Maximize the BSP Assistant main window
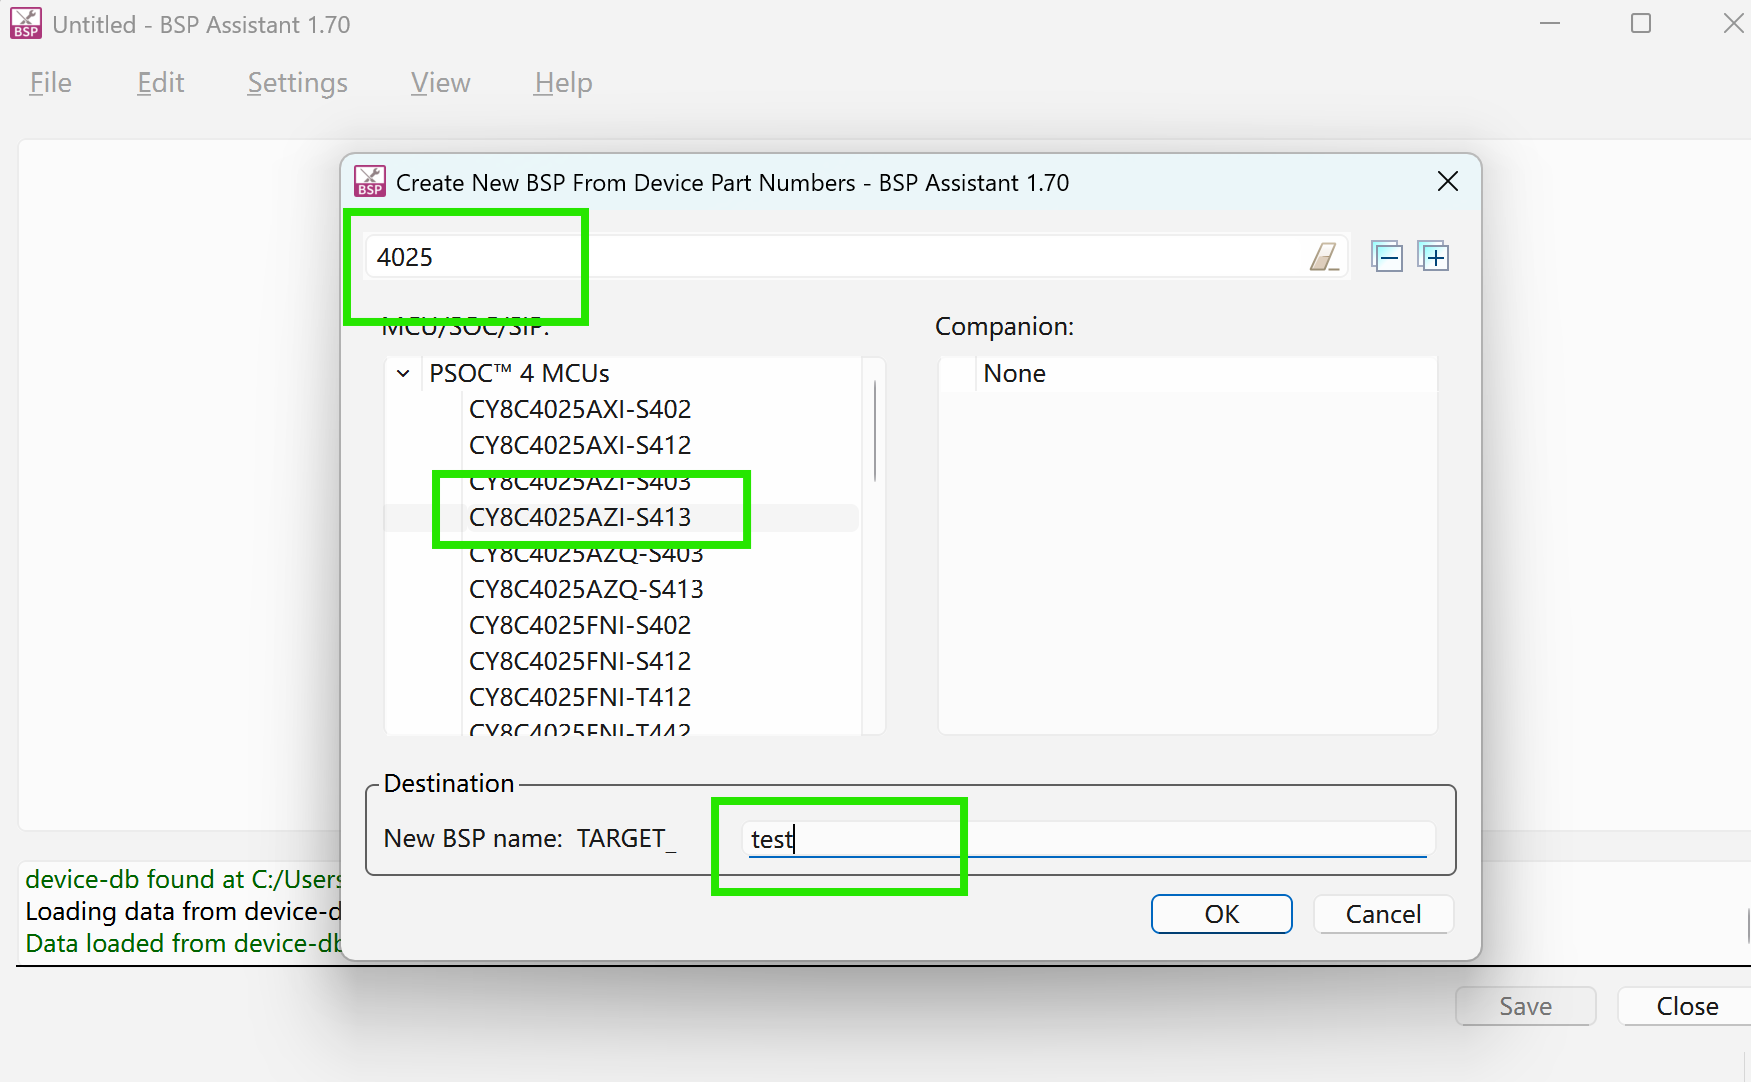 point(1641,23)
